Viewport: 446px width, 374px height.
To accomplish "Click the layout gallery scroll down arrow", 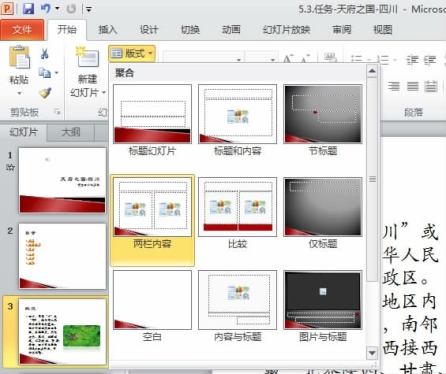I will click(x=372, y=353).
